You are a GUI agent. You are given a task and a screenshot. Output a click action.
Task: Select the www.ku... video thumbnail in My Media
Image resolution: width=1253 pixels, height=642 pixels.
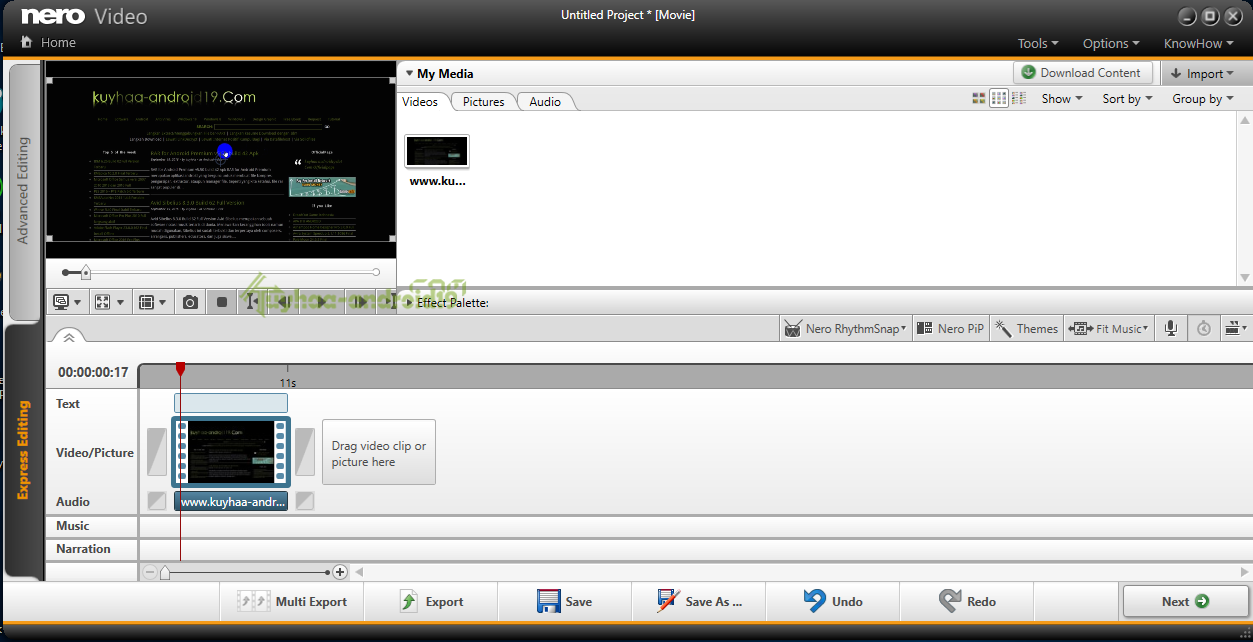point(437,151)
